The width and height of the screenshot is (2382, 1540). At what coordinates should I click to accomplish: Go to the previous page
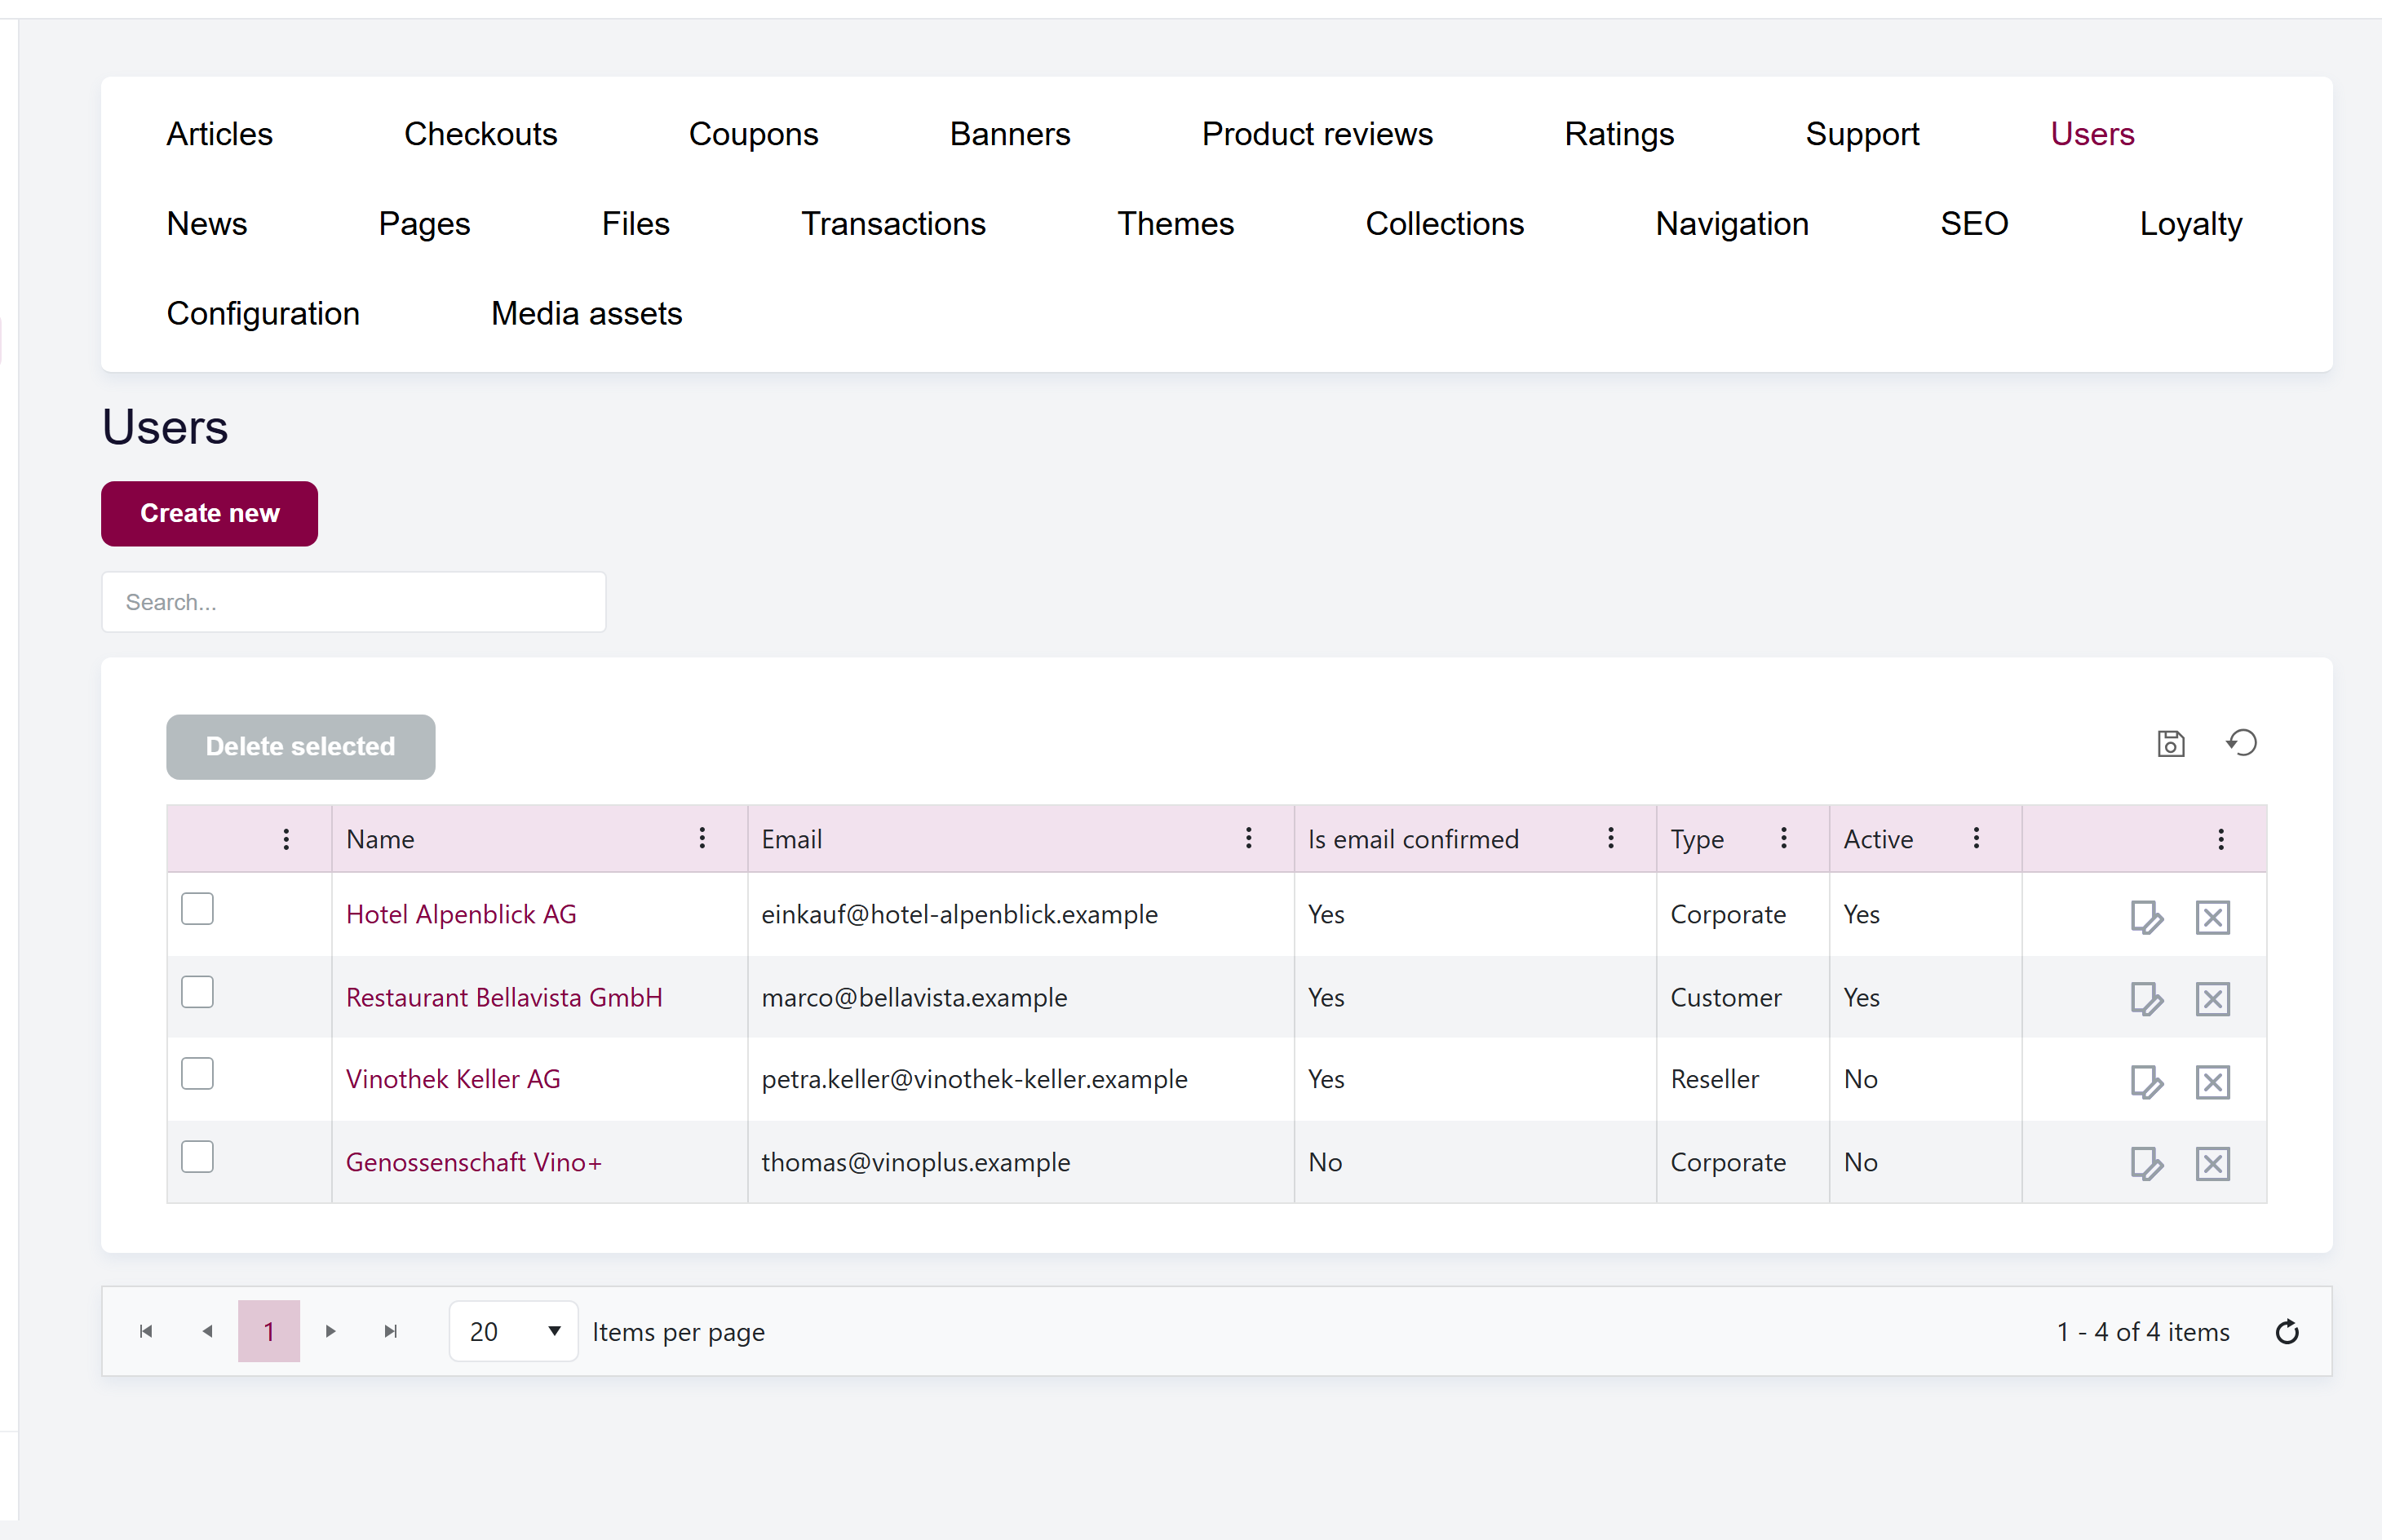coord(207,1331)
